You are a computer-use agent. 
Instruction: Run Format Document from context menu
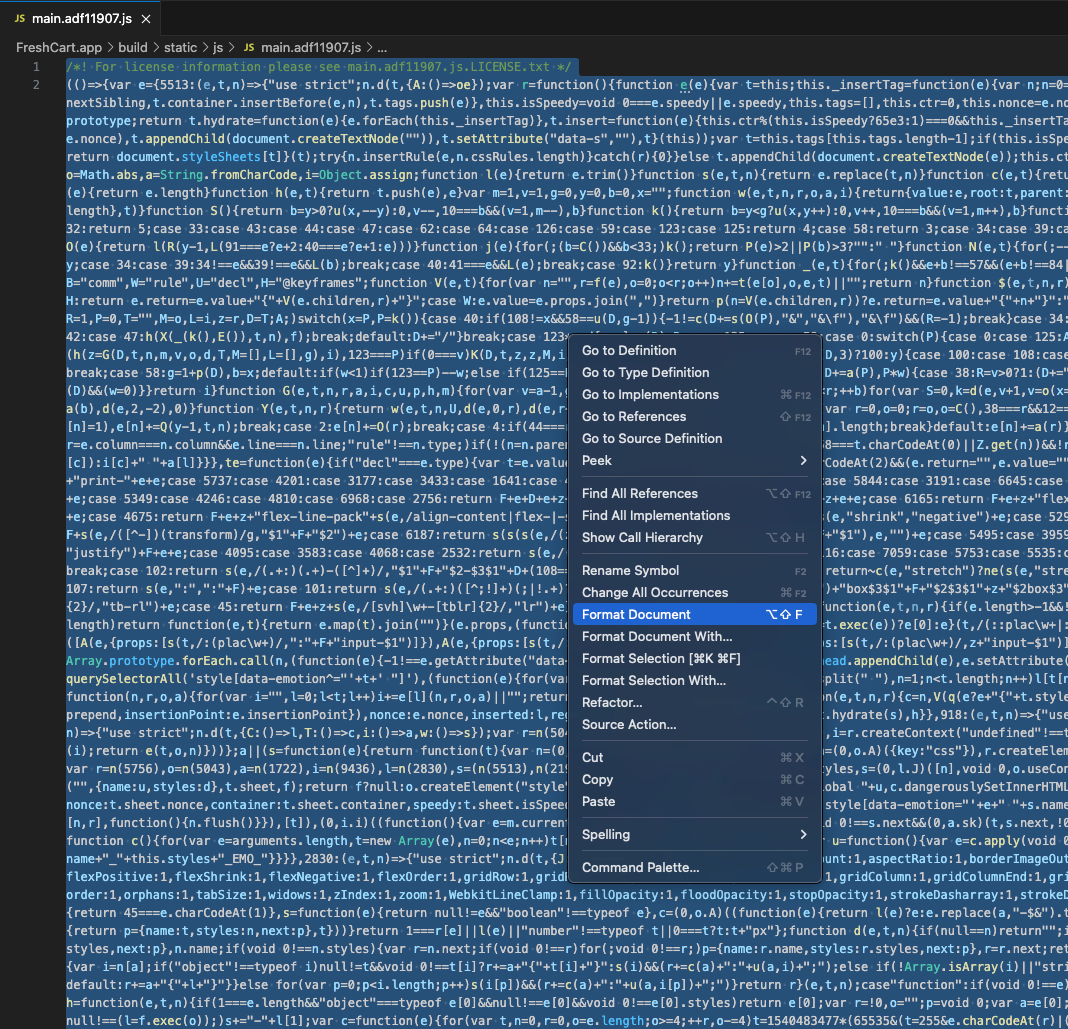694,614
